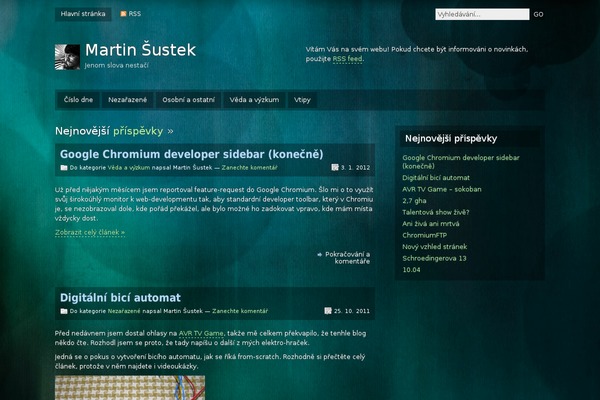Follow the AVR TV Game link in article text
600x400 pixels.
pos(201,333)
